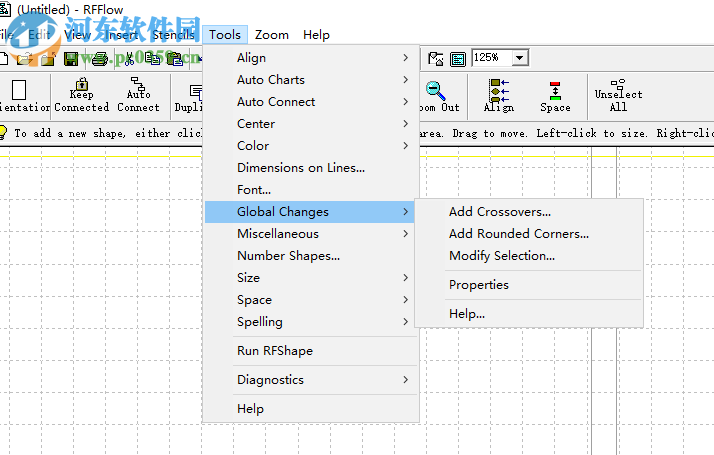Screen dimensions: 714x455
Task: Cut selection with the scissors icon
Action: [x=129, y=59]
